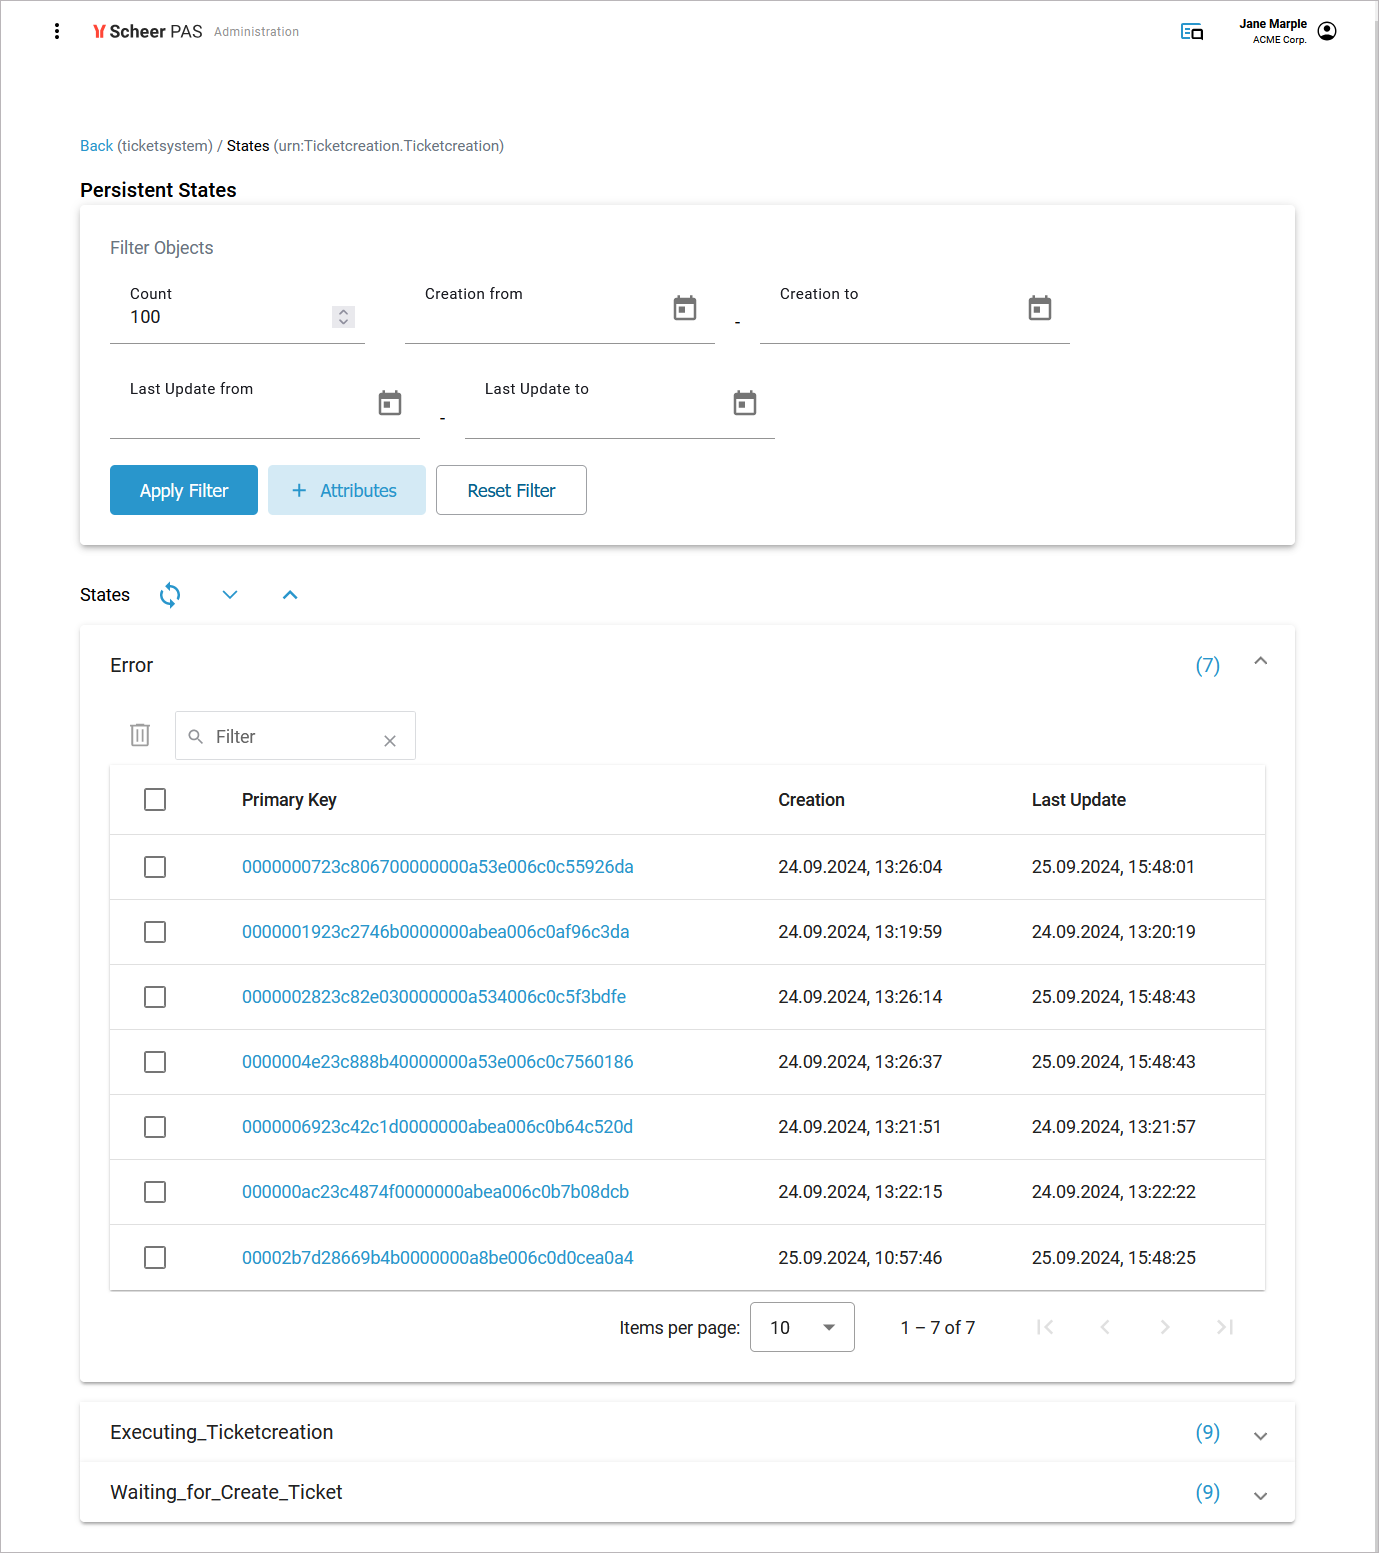Click the Executing_Ticketcreation count (9)

[x=1208, y=1433]
